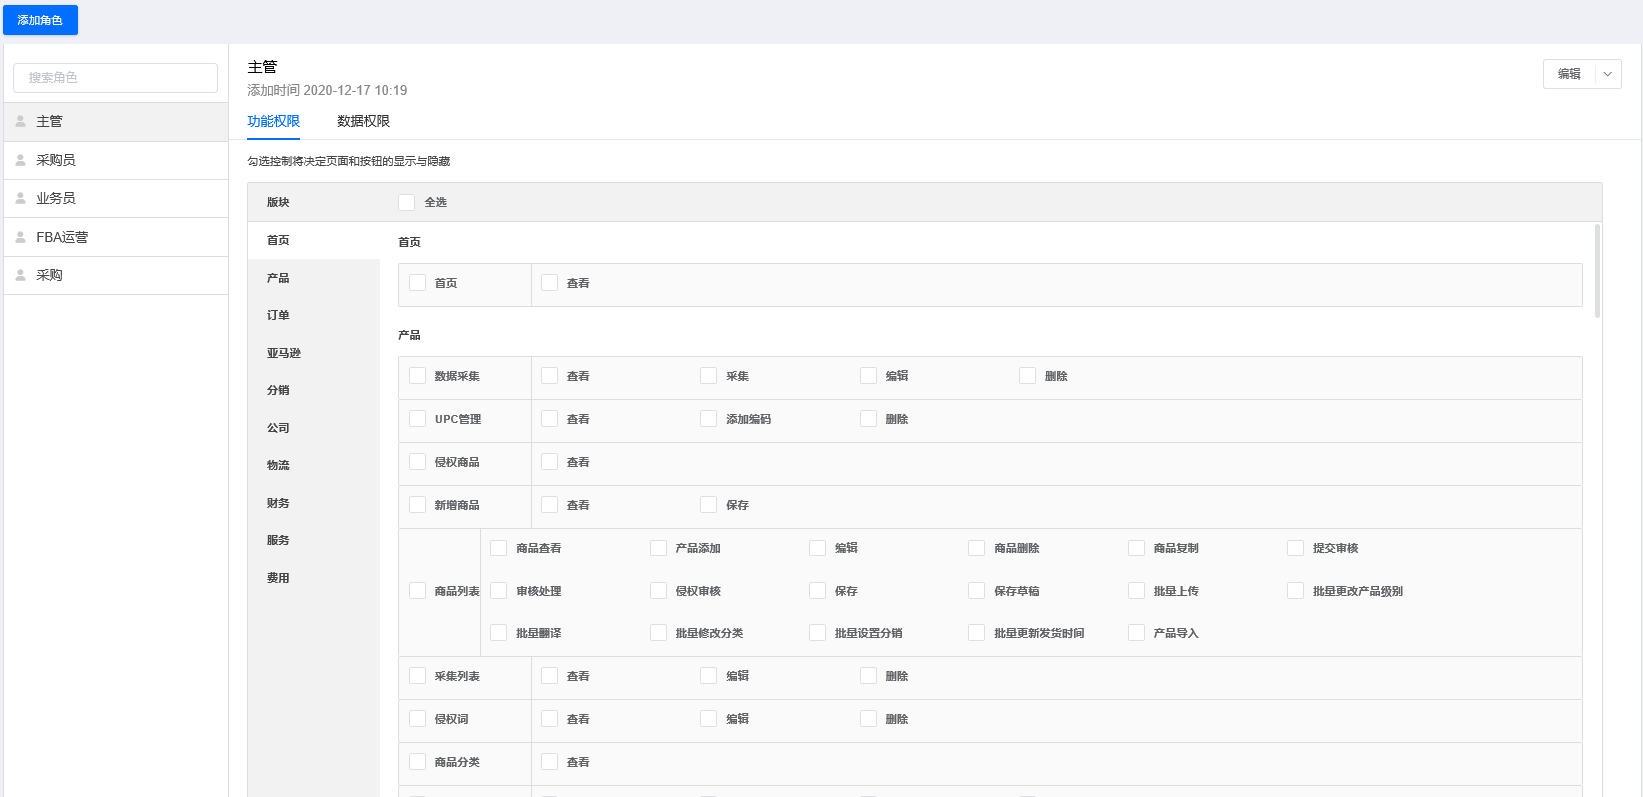This screenshot has width=1643, height=797.
Task: Select 财务 in the module navigation
Action: [x=278, y=503]
